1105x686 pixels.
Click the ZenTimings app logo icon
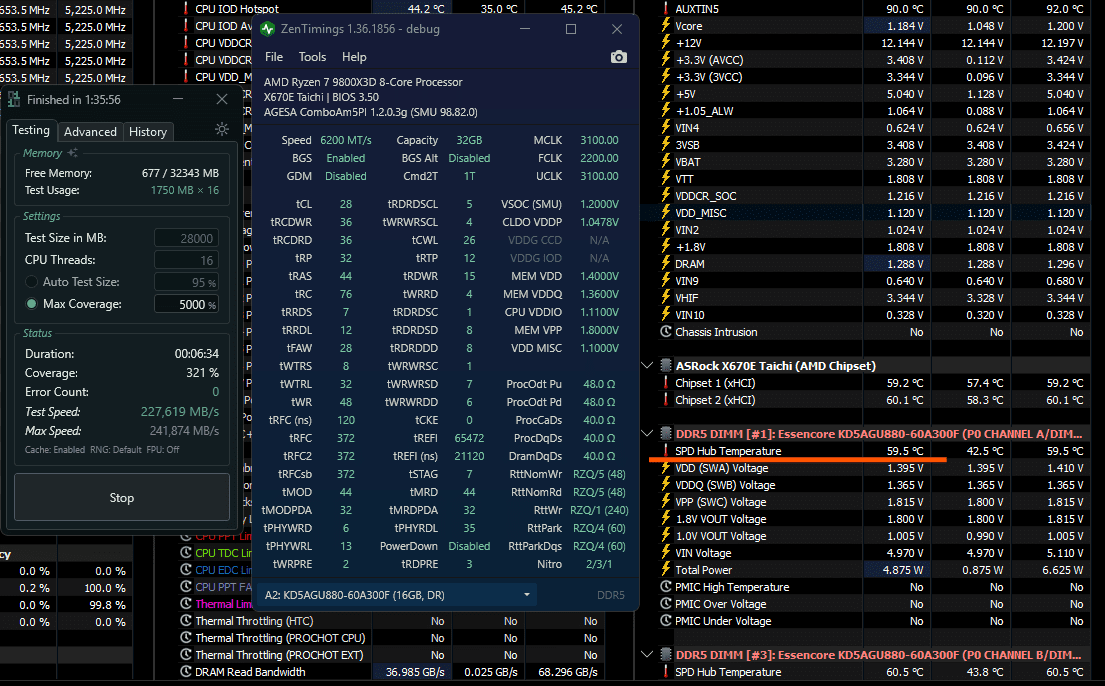click(267, 29)
